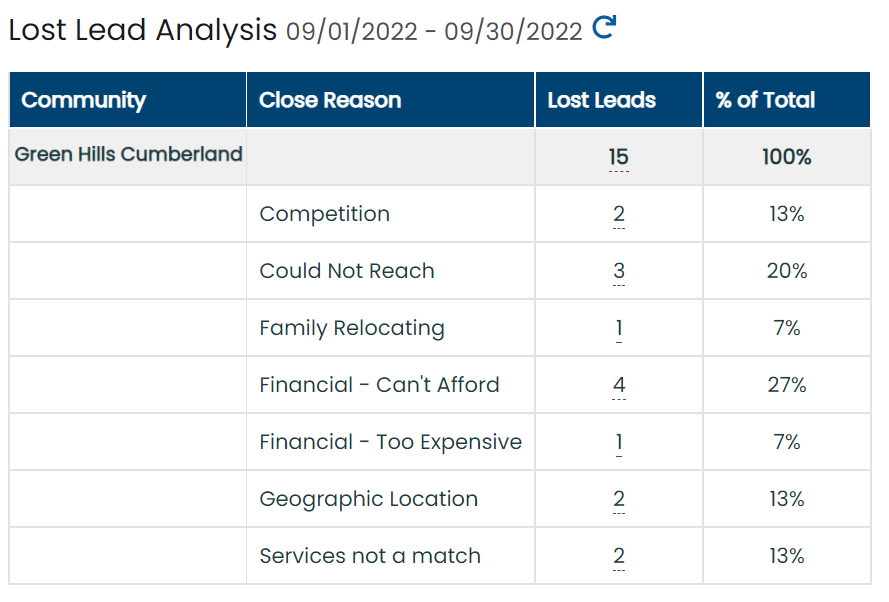Screen dimensions: 889x602
Task: Click the 27% of total cell
Action: (787, 385)
